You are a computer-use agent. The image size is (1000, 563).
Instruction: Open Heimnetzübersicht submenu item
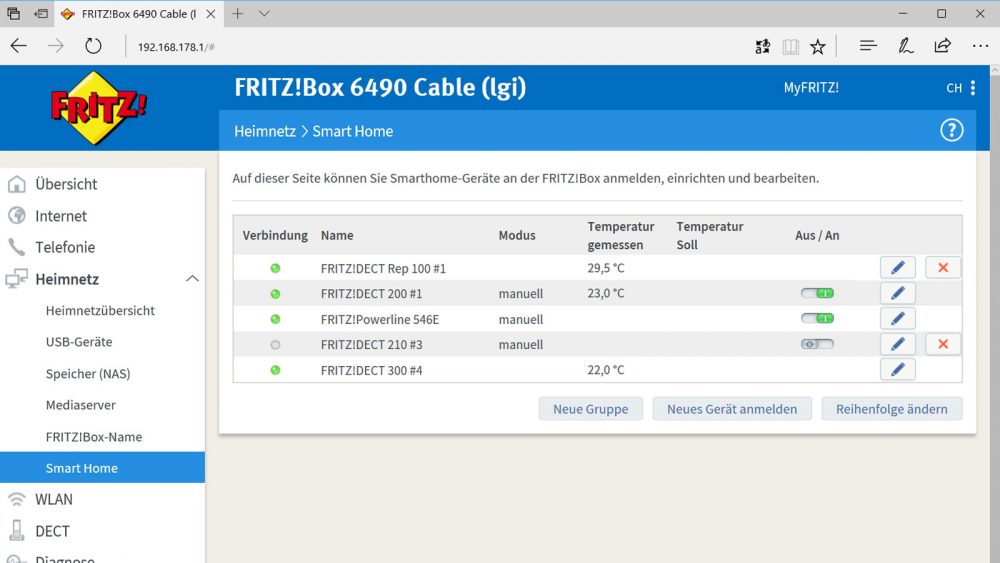[x=102, y=311]
